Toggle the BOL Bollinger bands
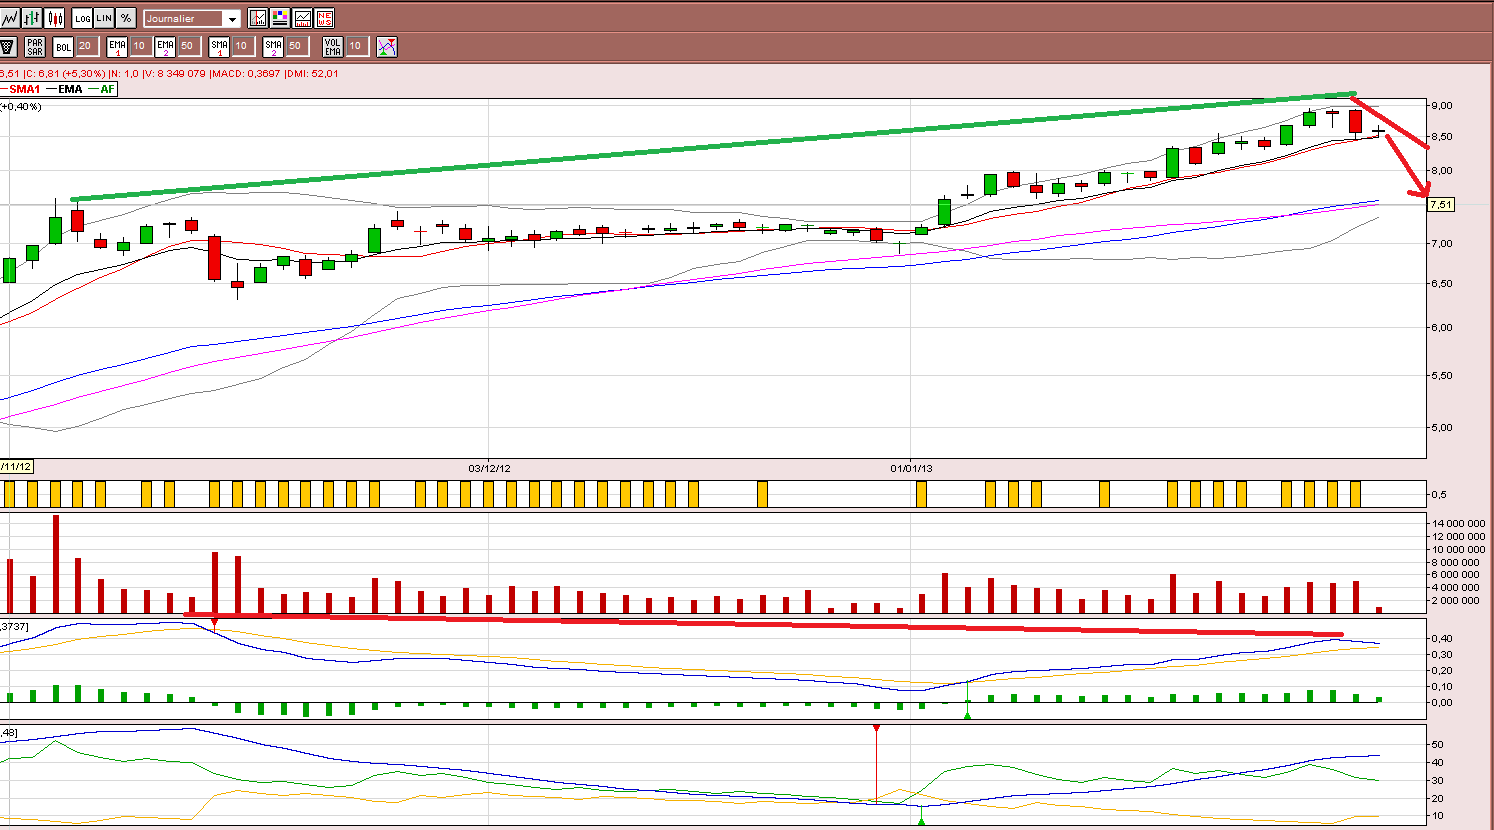Image resolution: width=1494 pixels, height=830 pixels. point(63,46)
